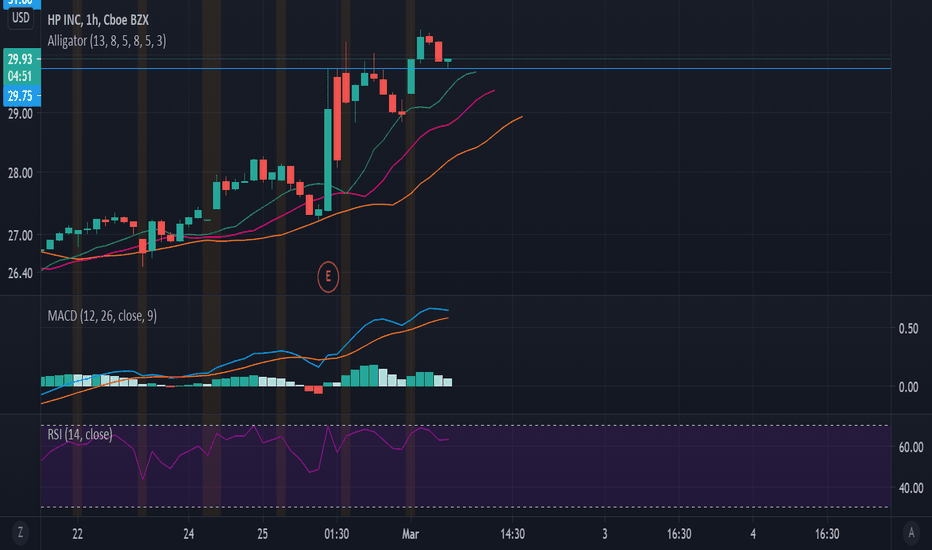
Task: Click the 29.75 blue price line label
Action: coord(21,96)
